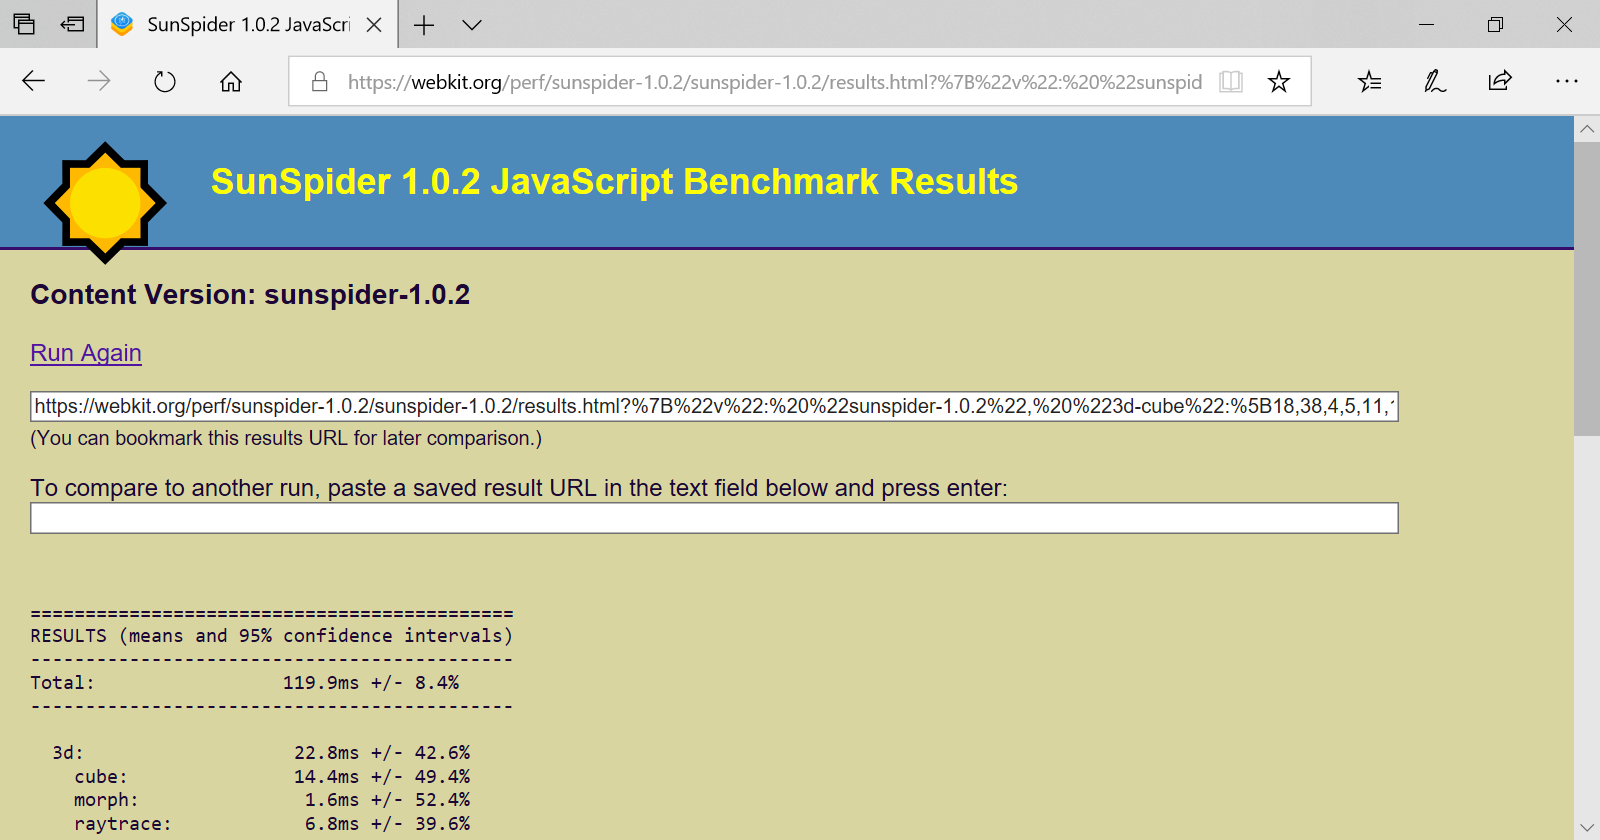
Task: Select the results URL text field
Action: pyautogui.click(x=714, y=406)
